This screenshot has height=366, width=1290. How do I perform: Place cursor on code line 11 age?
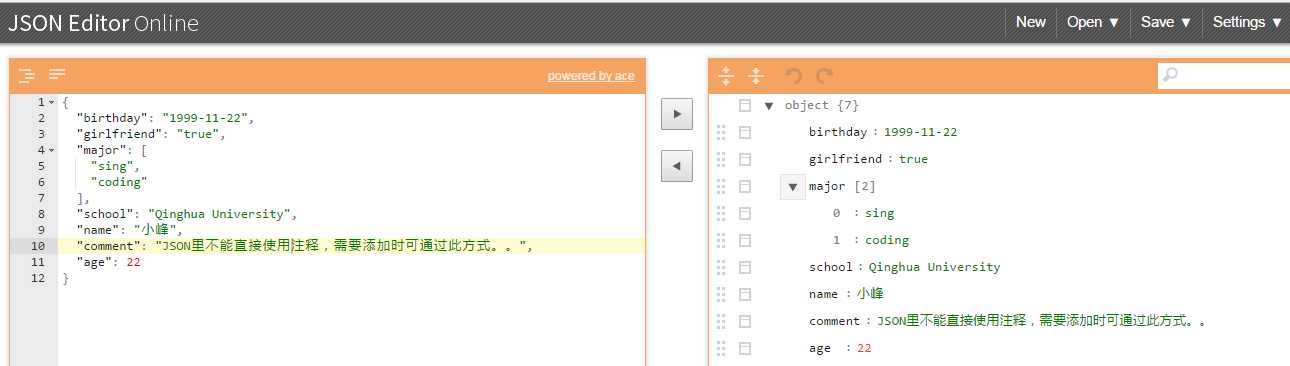[108, 262]
